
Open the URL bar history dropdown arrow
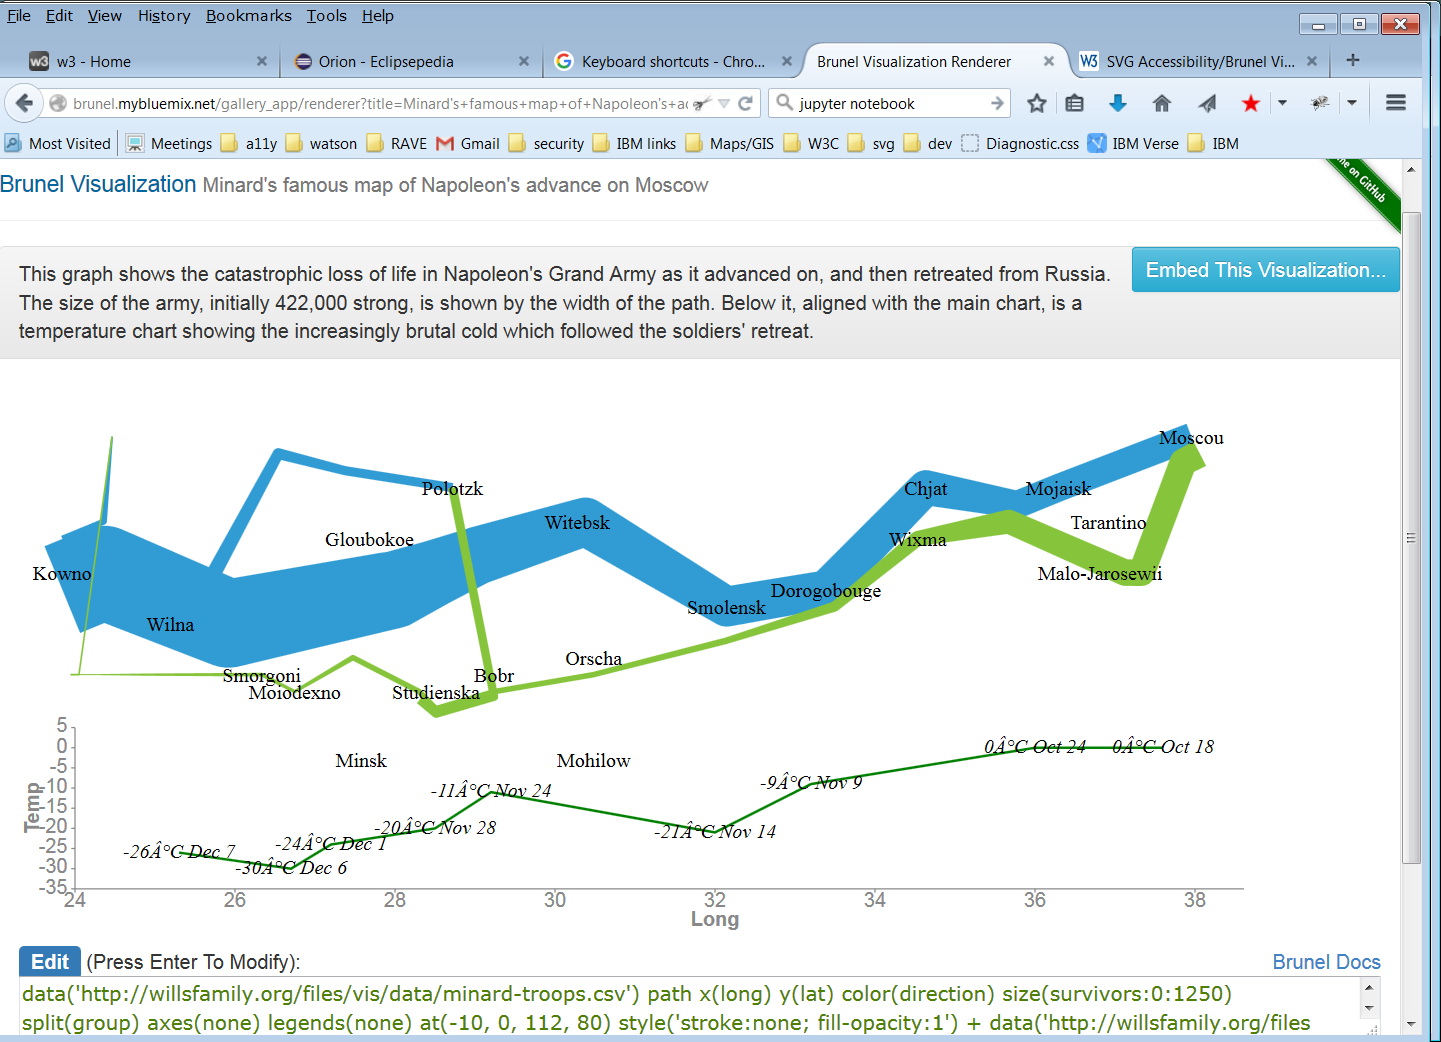(724, 103)
